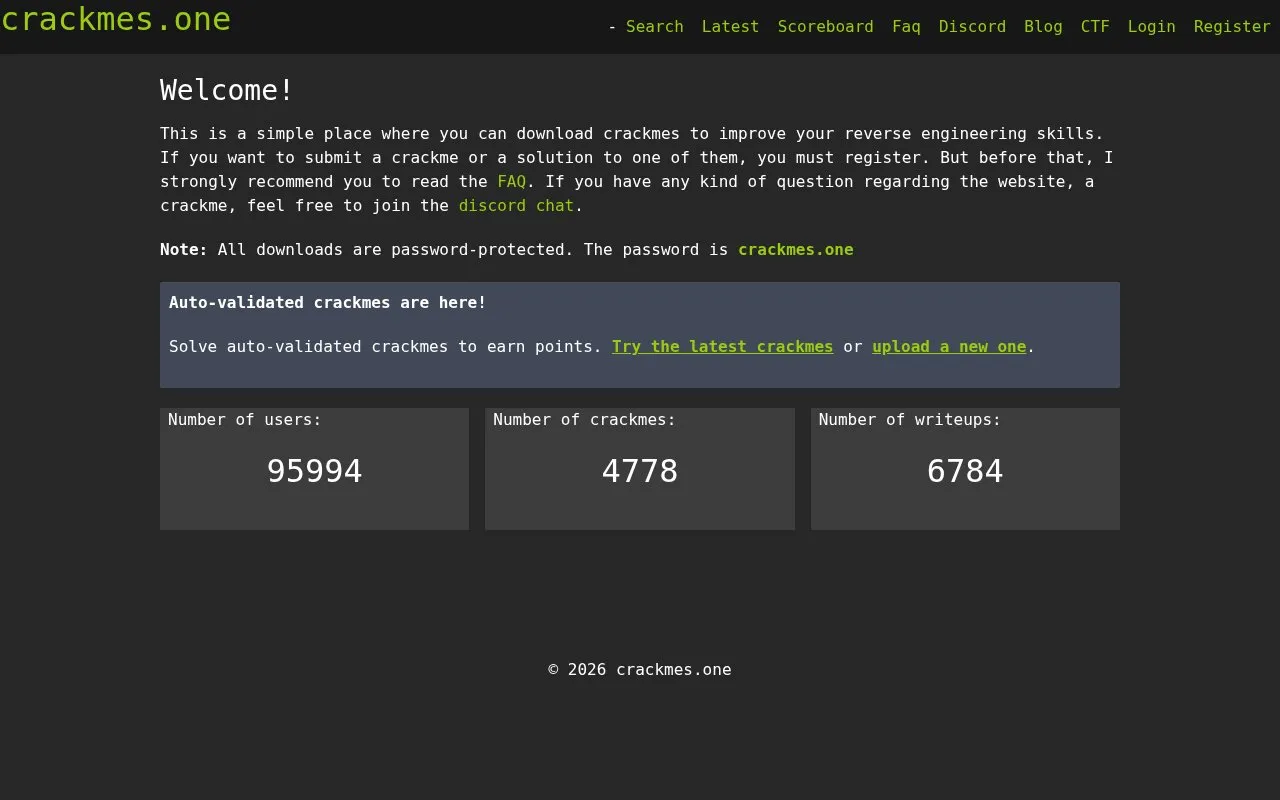1280x800 pixels.
Task: Go to the Latest page
Action: click(730, 26)
